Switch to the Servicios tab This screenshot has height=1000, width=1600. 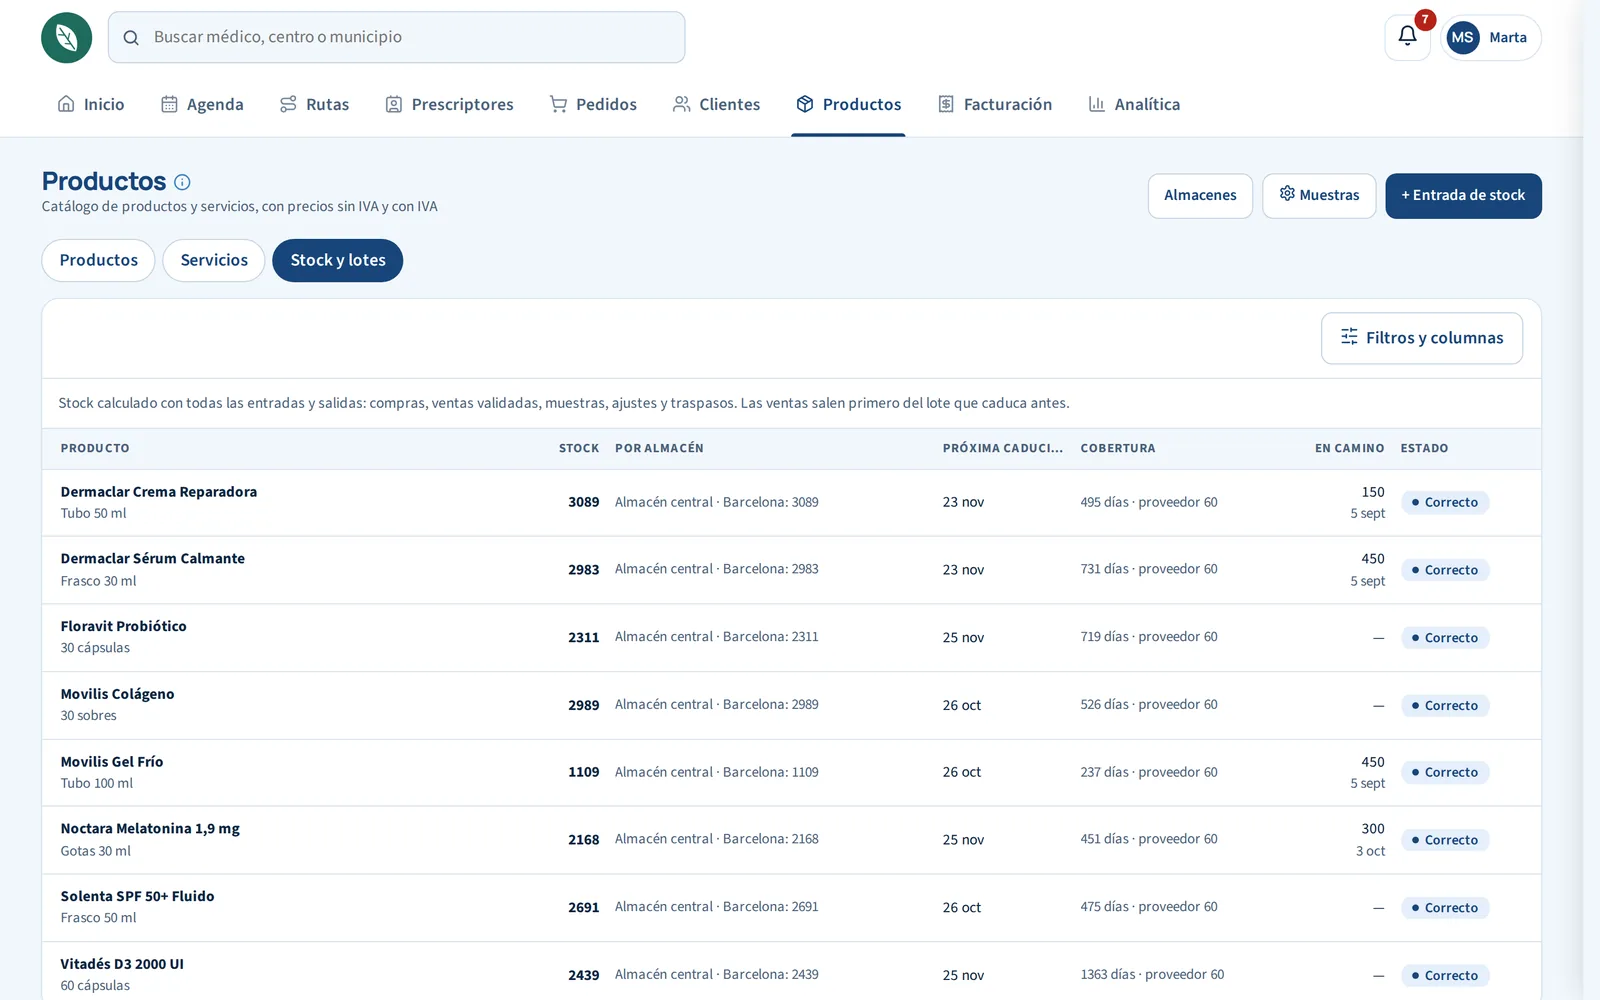214,260
